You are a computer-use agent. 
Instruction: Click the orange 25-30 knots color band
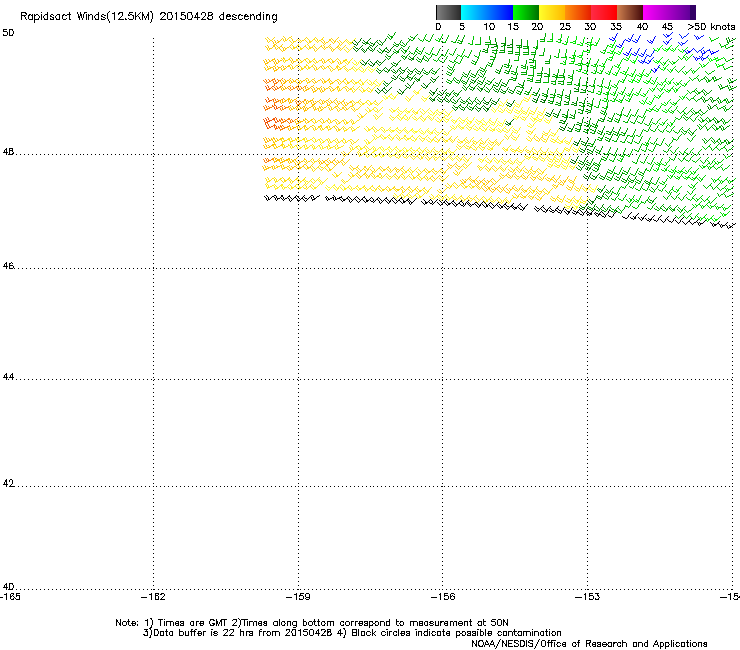click(578, 12)
